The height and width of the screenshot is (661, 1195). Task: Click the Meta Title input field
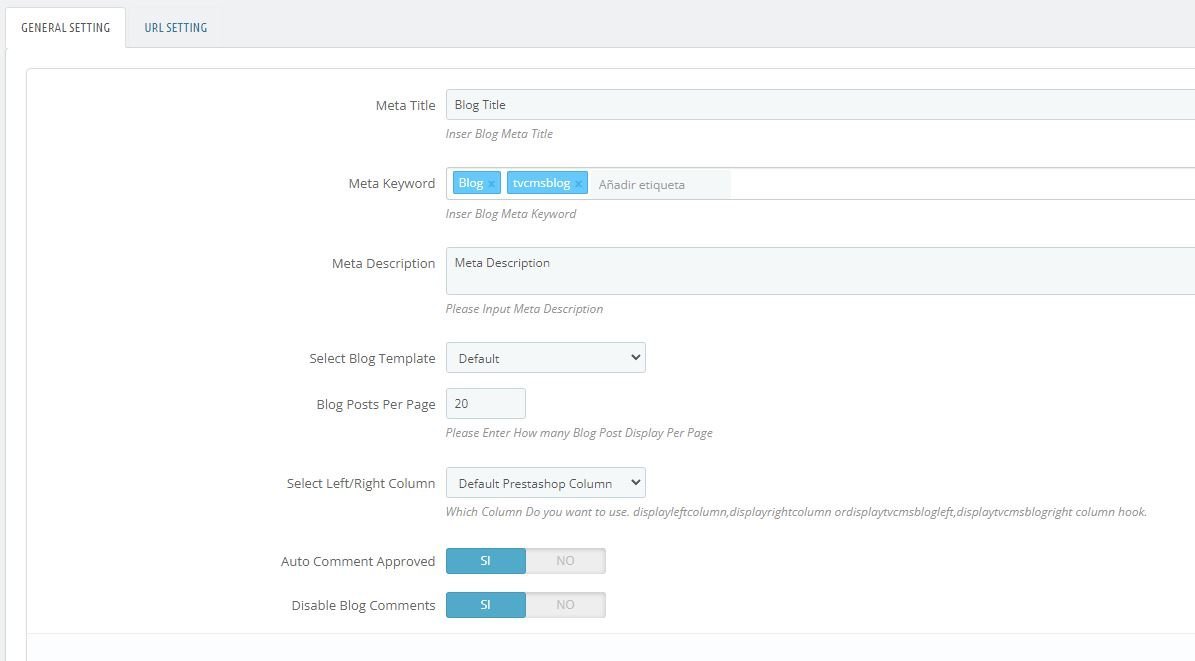pos(820,104)
